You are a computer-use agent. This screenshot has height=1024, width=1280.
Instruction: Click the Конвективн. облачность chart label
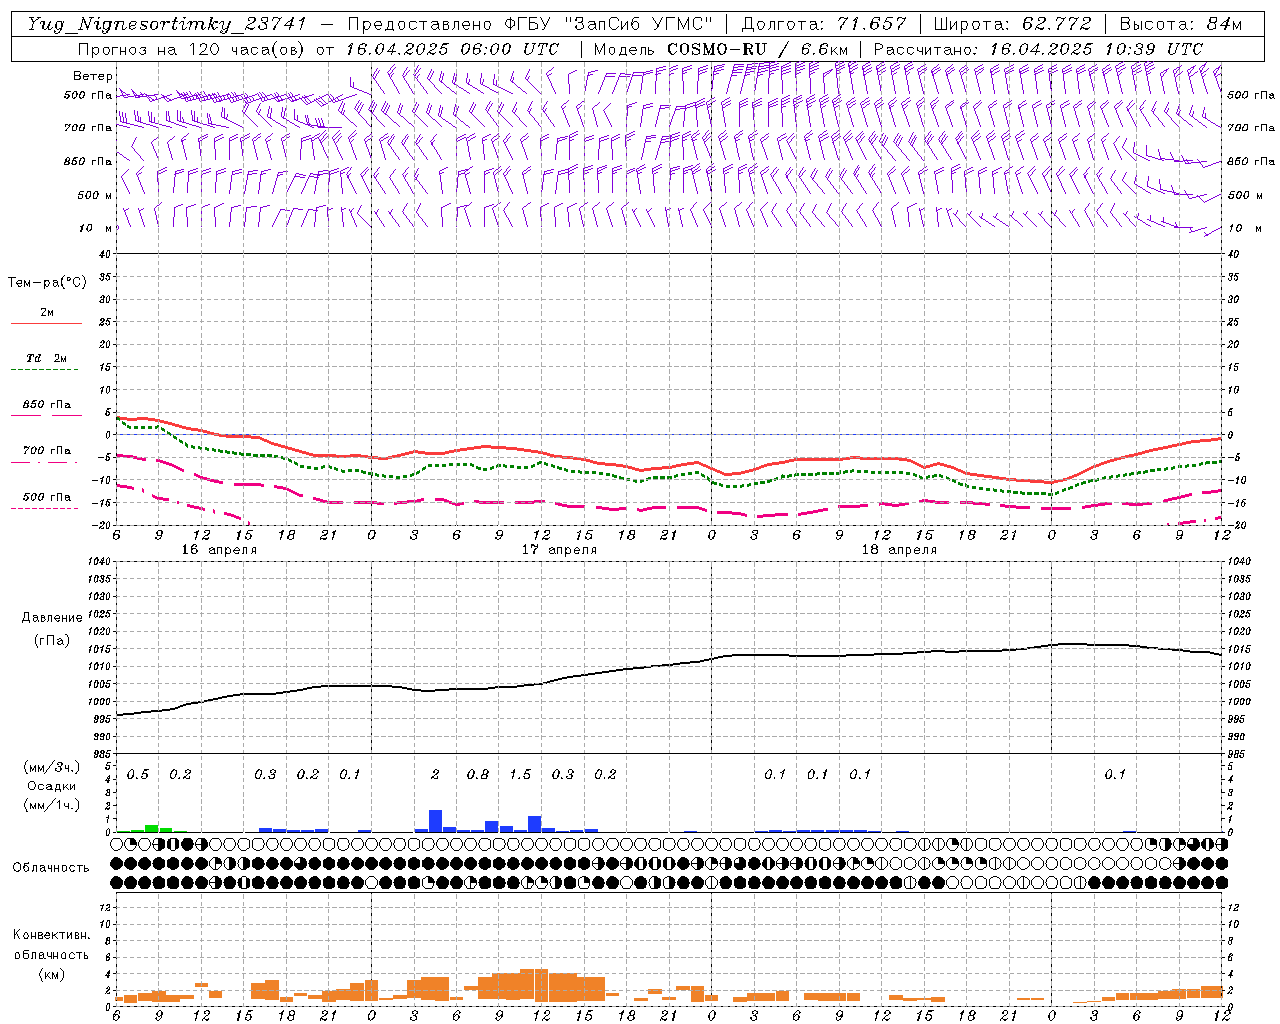click(51, 954)
